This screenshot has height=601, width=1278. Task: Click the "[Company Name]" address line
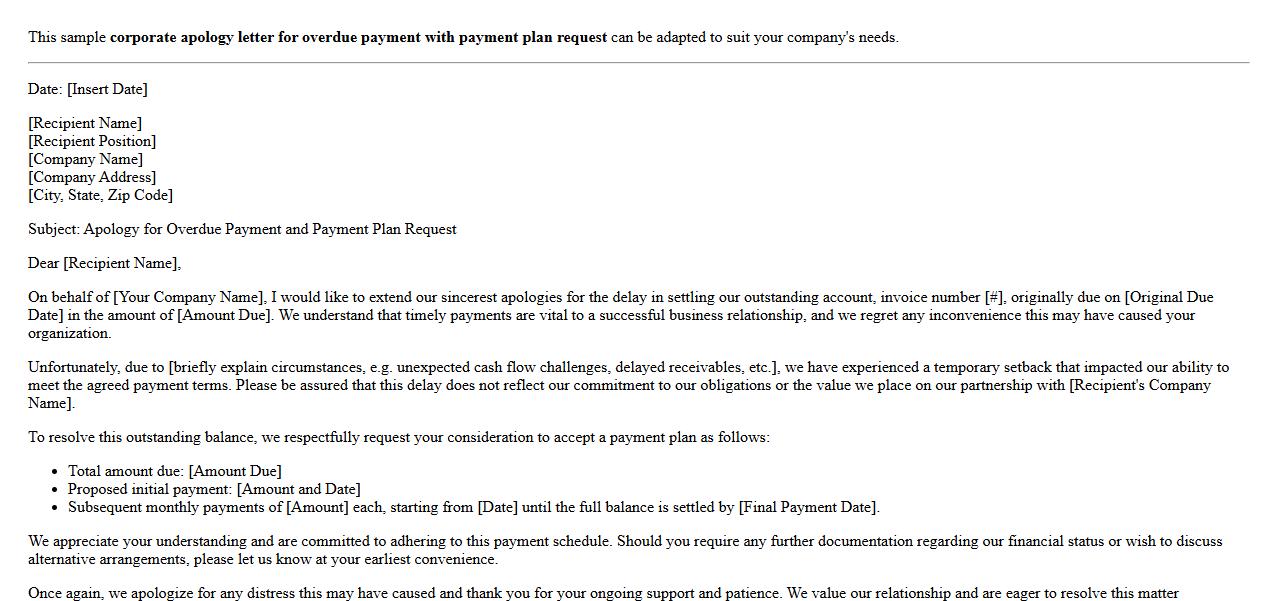pyautogui.click(x=86, y=159)
